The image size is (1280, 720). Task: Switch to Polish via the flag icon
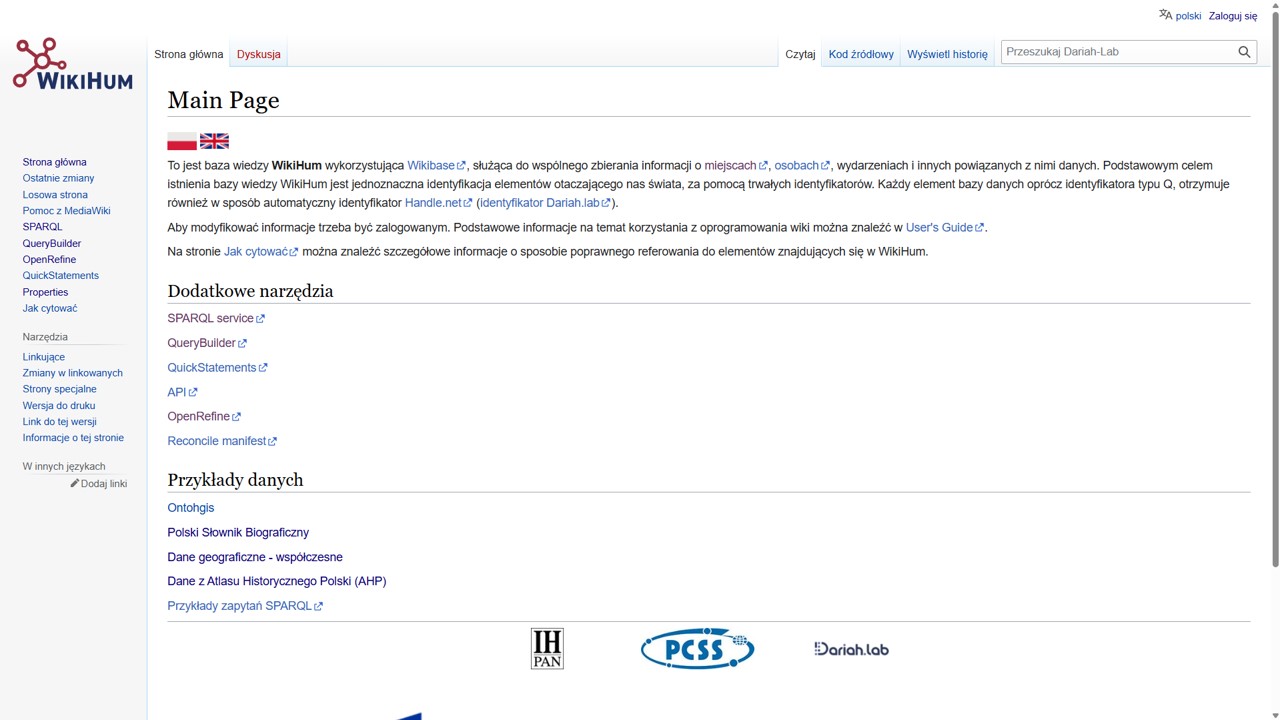point(181,141)
